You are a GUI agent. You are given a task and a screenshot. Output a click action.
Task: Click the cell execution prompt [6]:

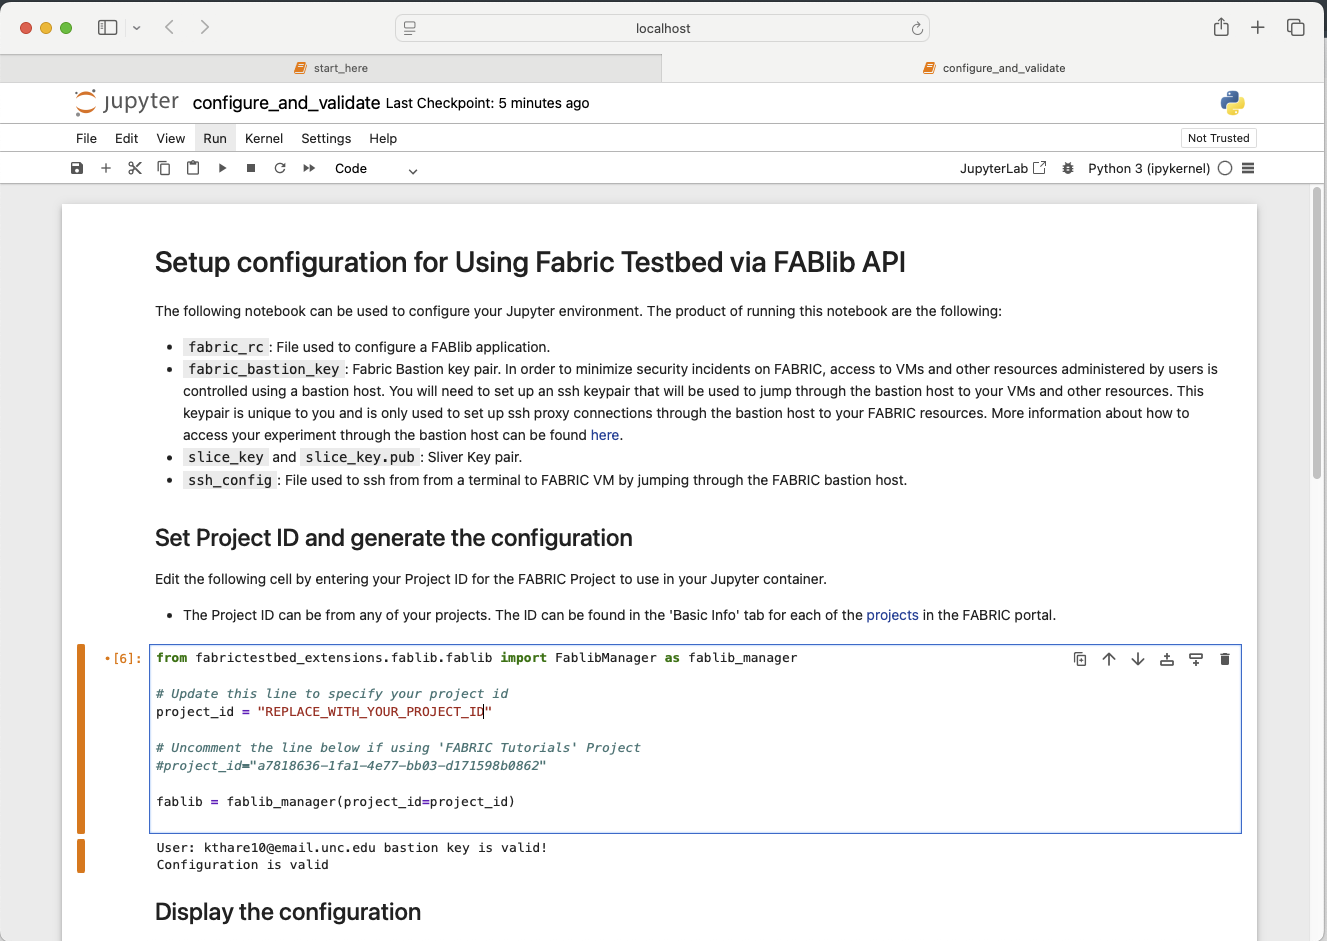[123, 658]
